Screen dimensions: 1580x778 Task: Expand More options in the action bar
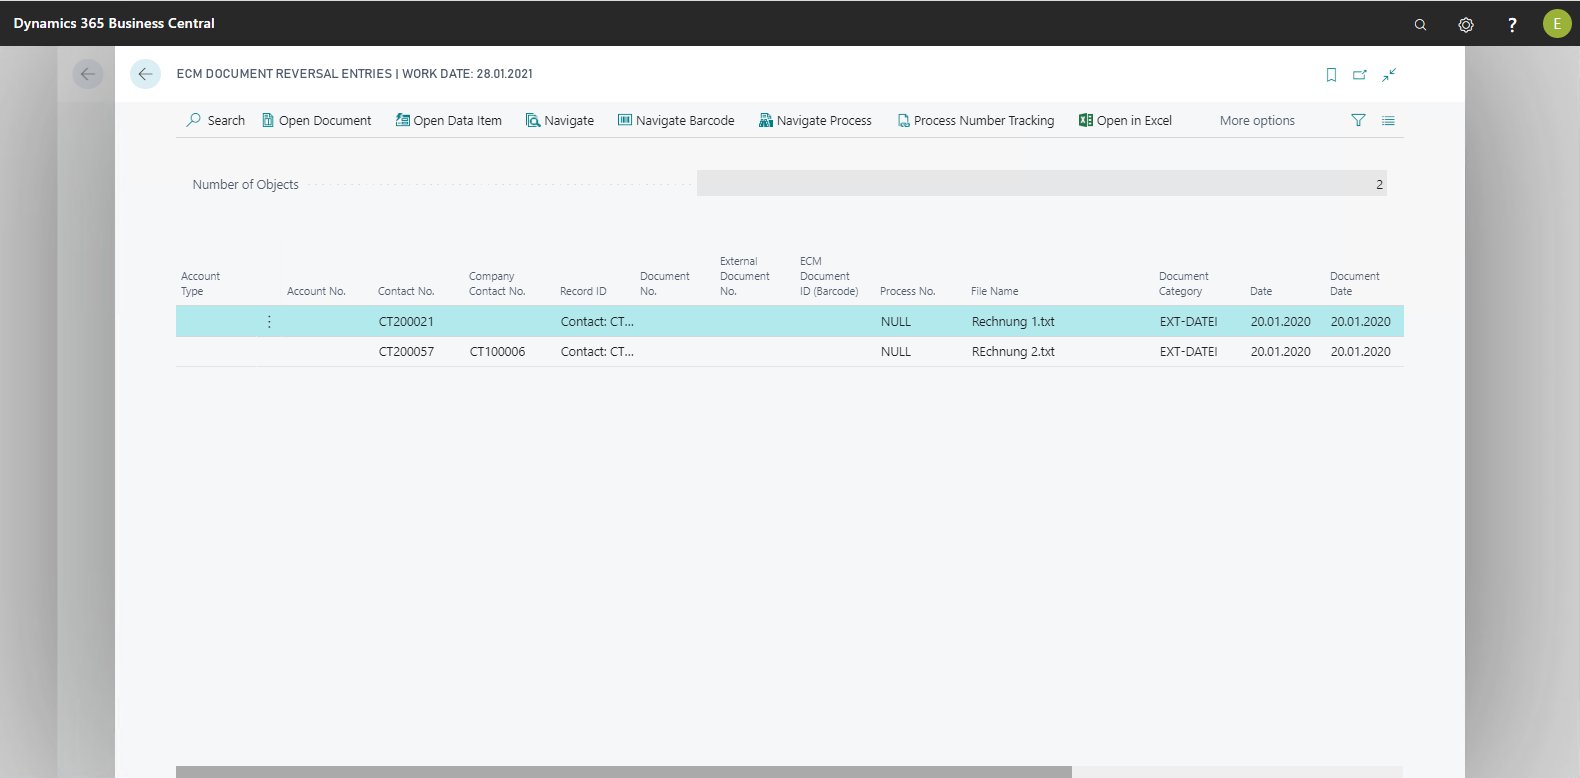(1257, 120)
